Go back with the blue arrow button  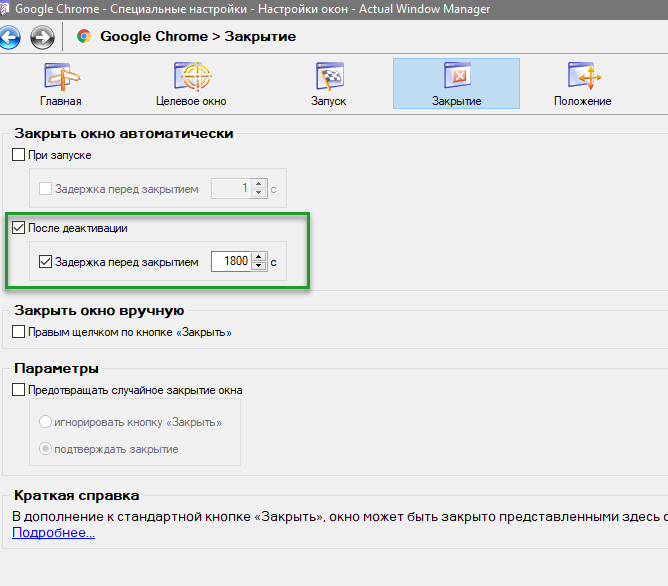point(10,37)
